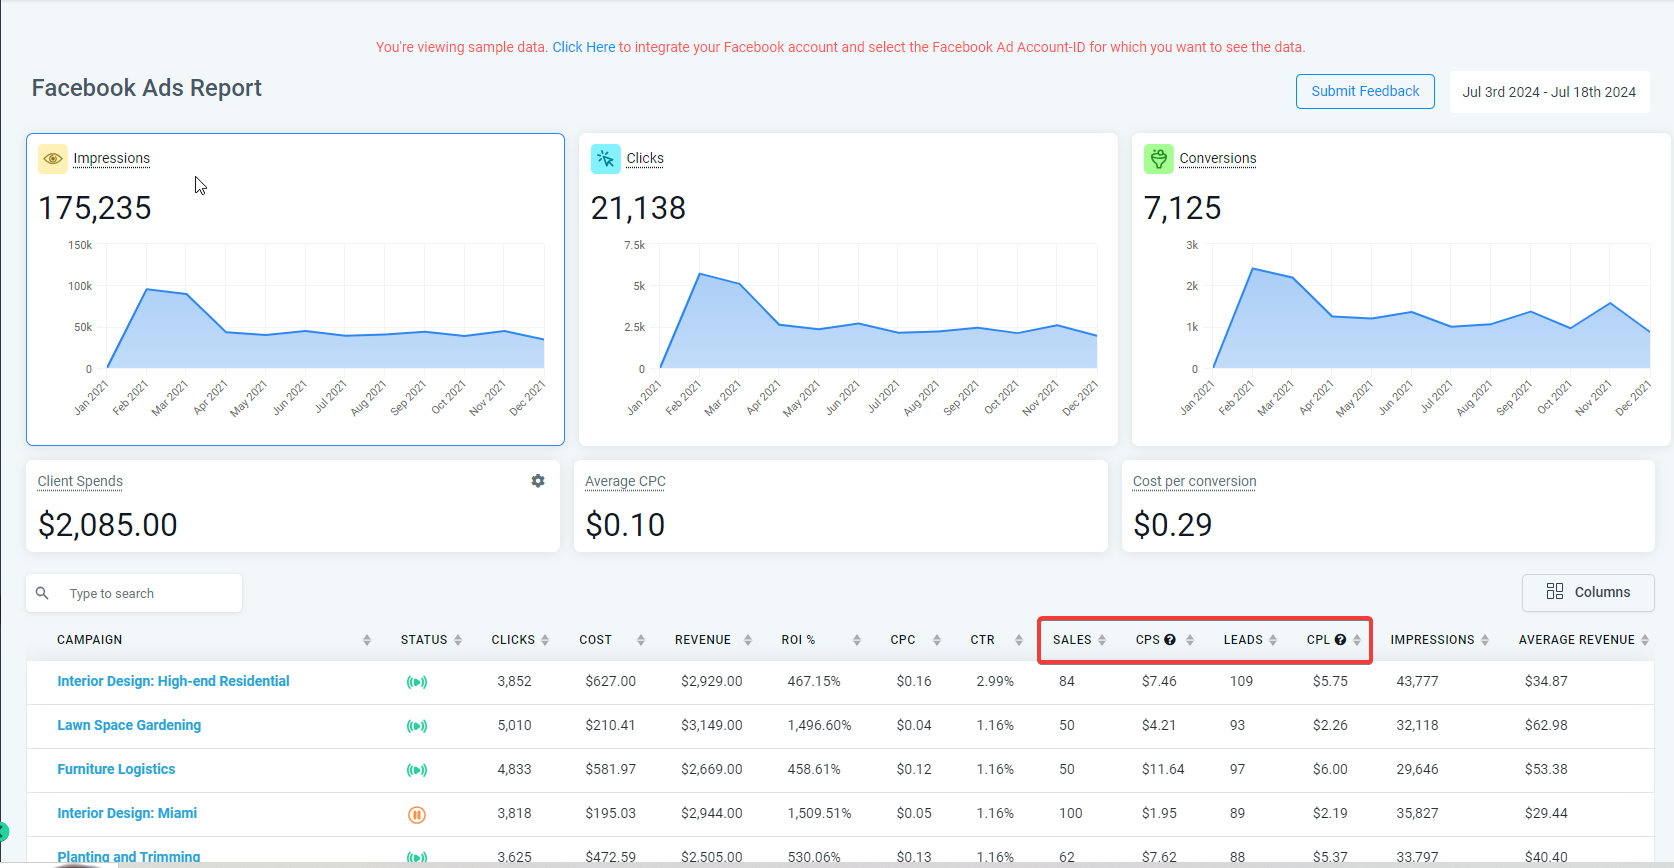Sort table by CTR column arrows
The width and height of the screenshot is (1674, 868).
point(1019,640)
